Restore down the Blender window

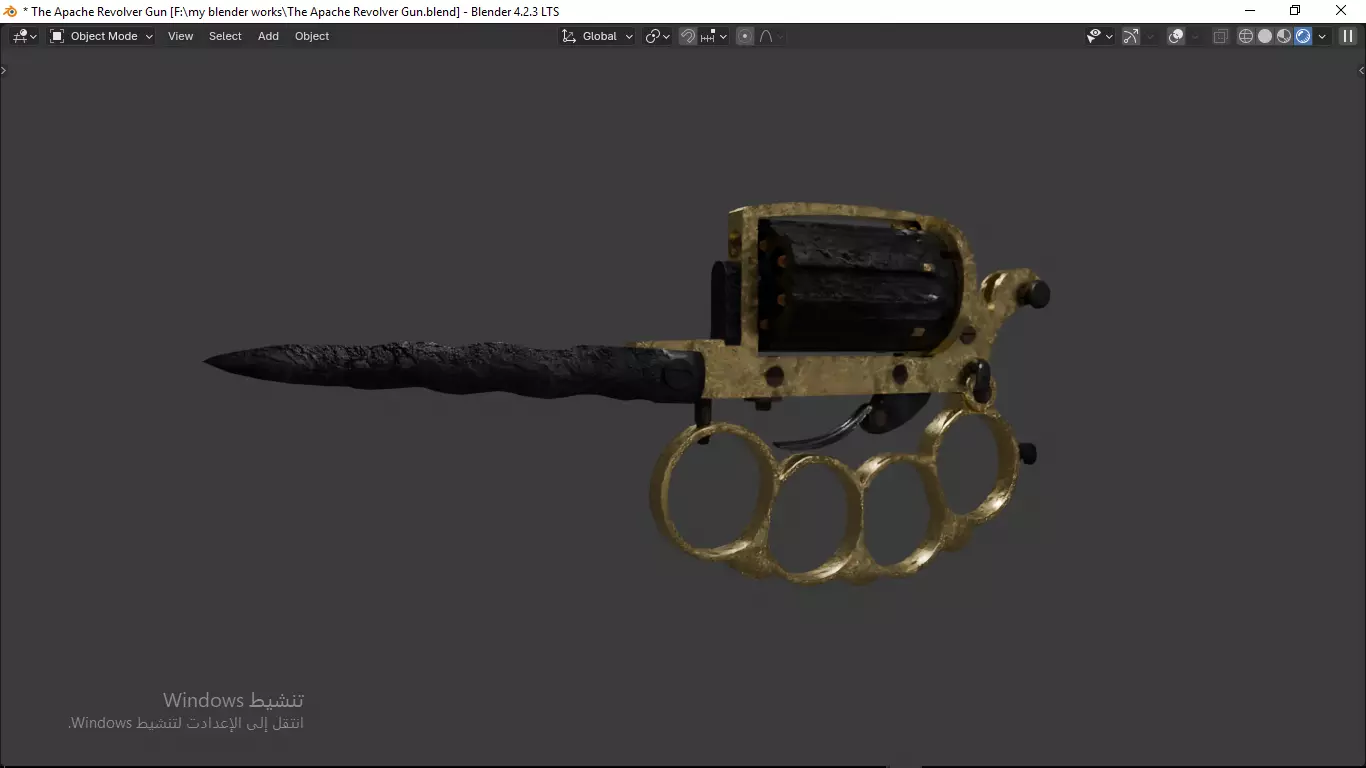(x=1295, y=11)
